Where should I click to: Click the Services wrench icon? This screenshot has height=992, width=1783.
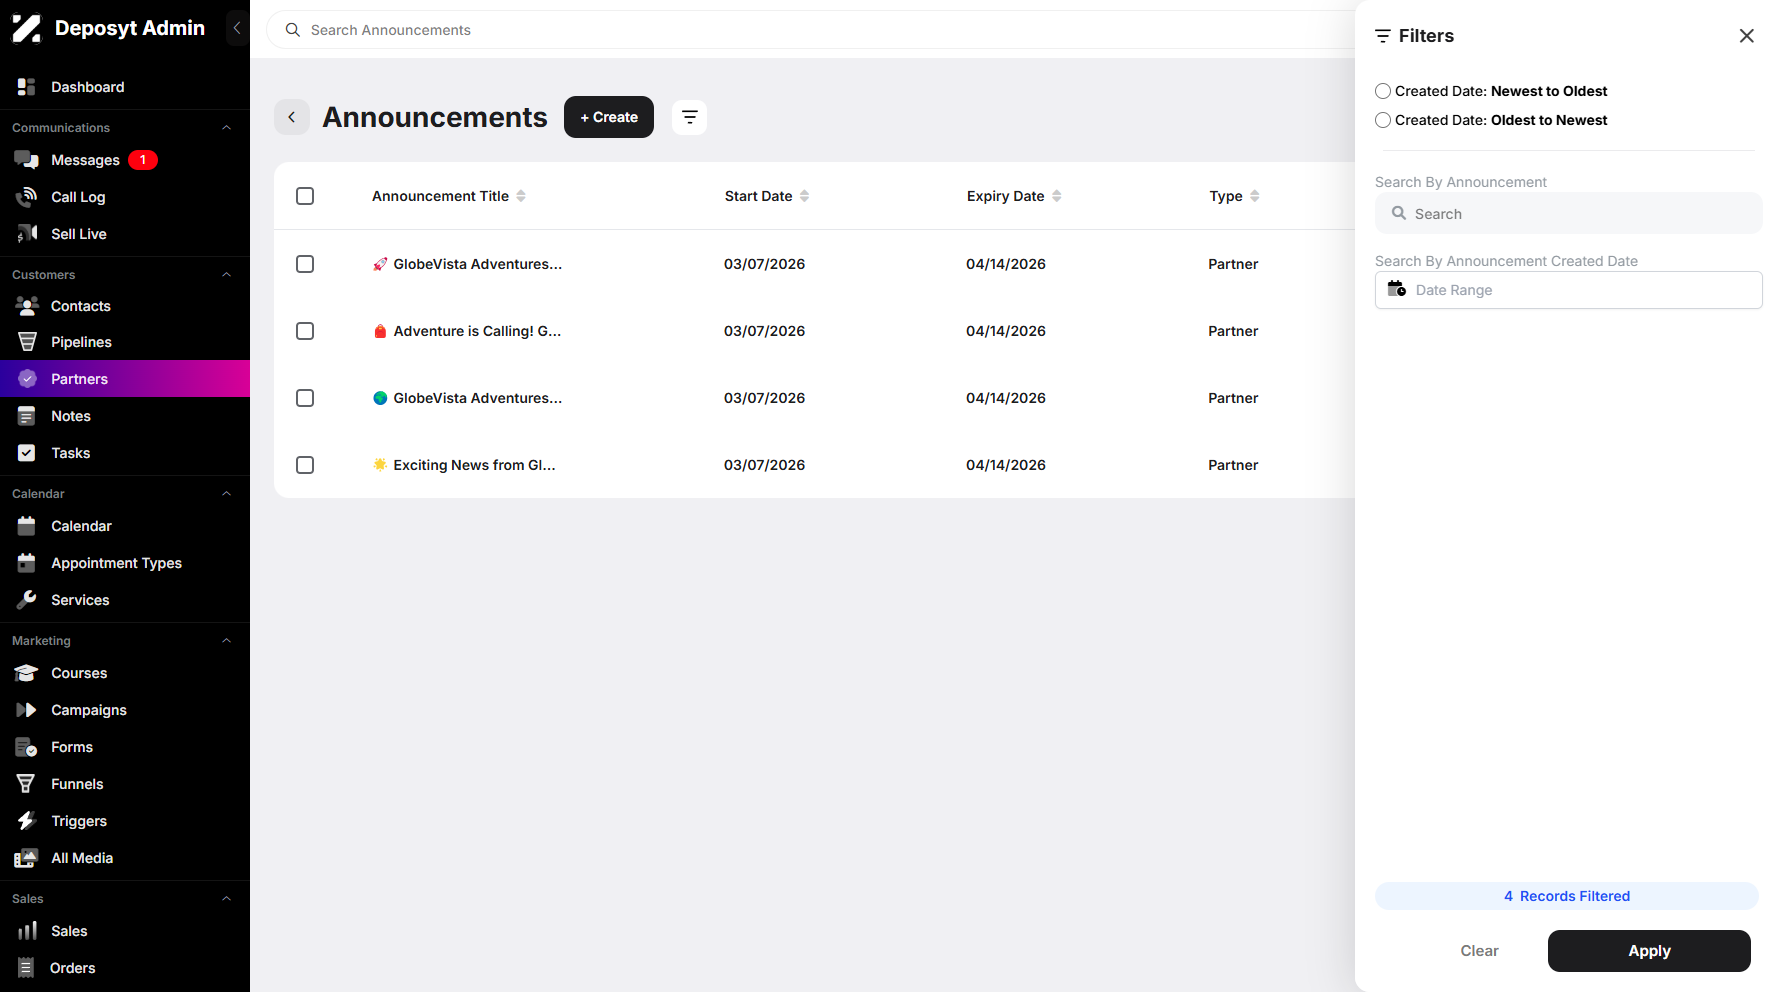[x=27, y=600]
